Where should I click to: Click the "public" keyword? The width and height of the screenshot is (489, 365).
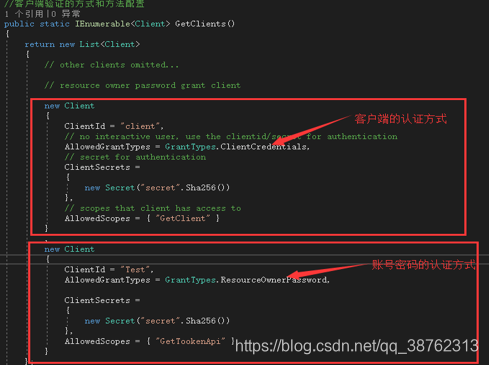point(19,24)
